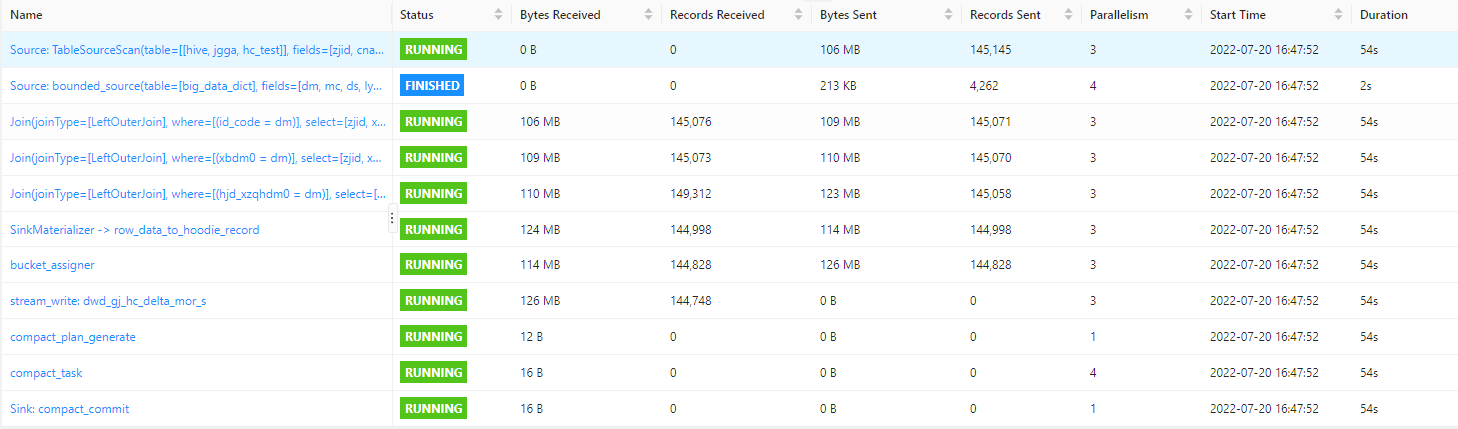Open Join where id_code = dm
This screenshot has width=1458, height=429.
point(196,122)
